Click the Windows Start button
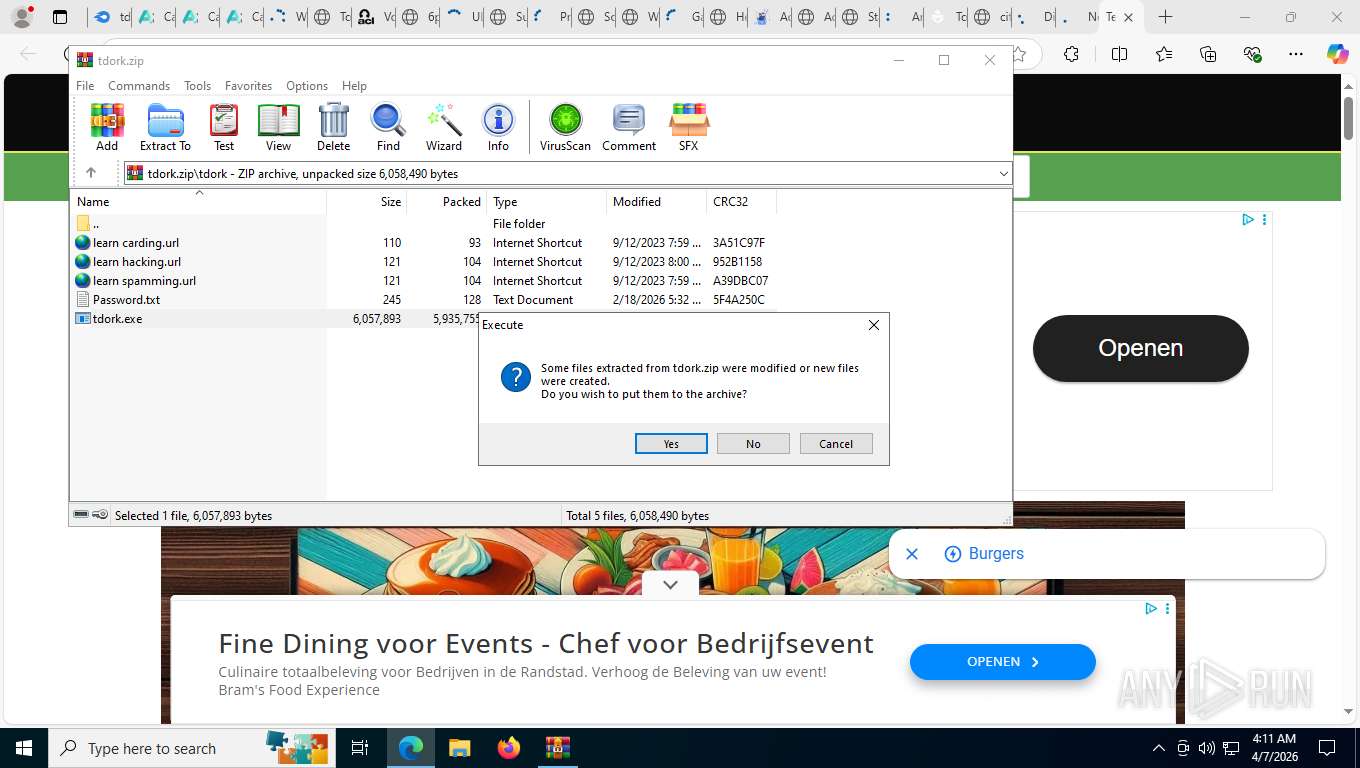This screenshot has height=768, width=1360. [x=23, y=748]
